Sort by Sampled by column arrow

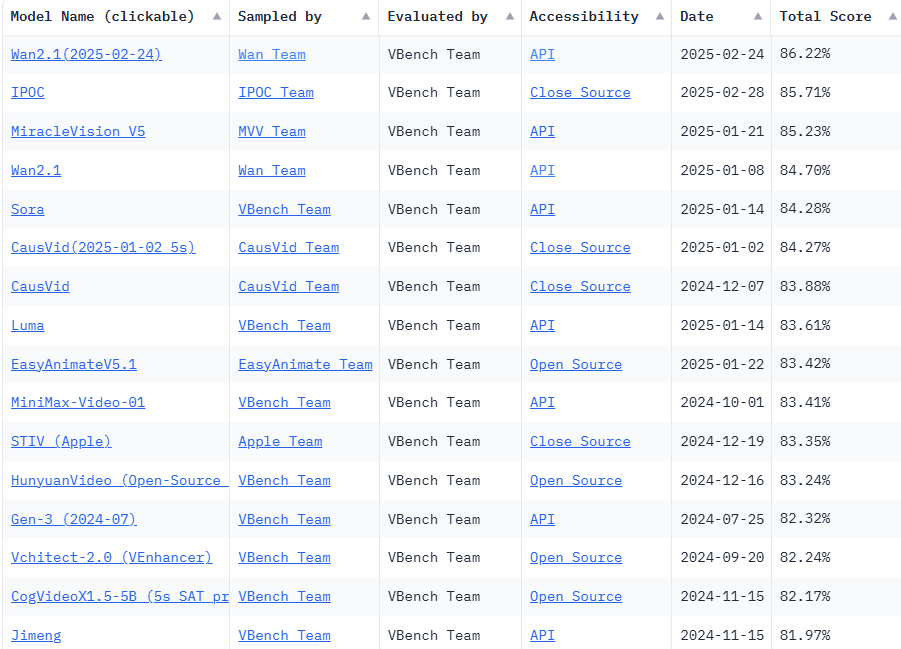(x=365, y=16)
